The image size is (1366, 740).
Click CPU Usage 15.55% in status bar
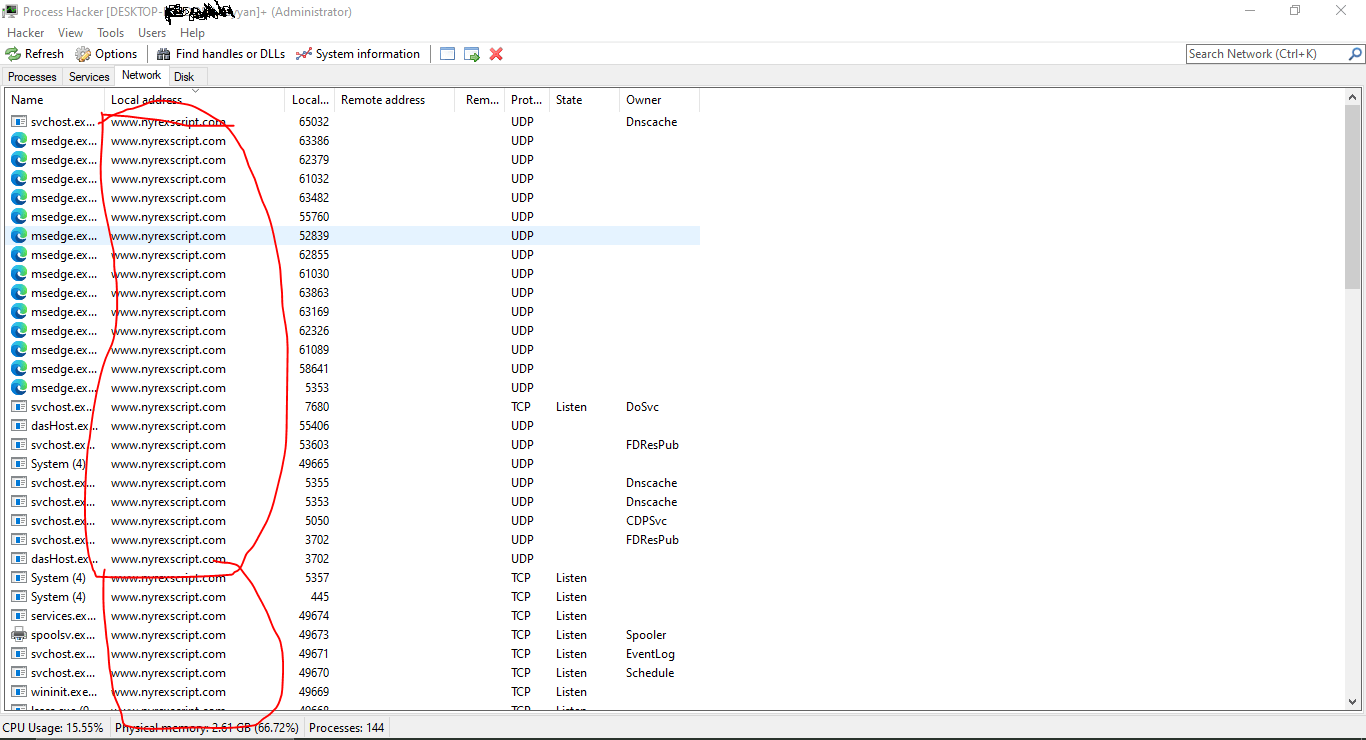click(x=53, y=728)
